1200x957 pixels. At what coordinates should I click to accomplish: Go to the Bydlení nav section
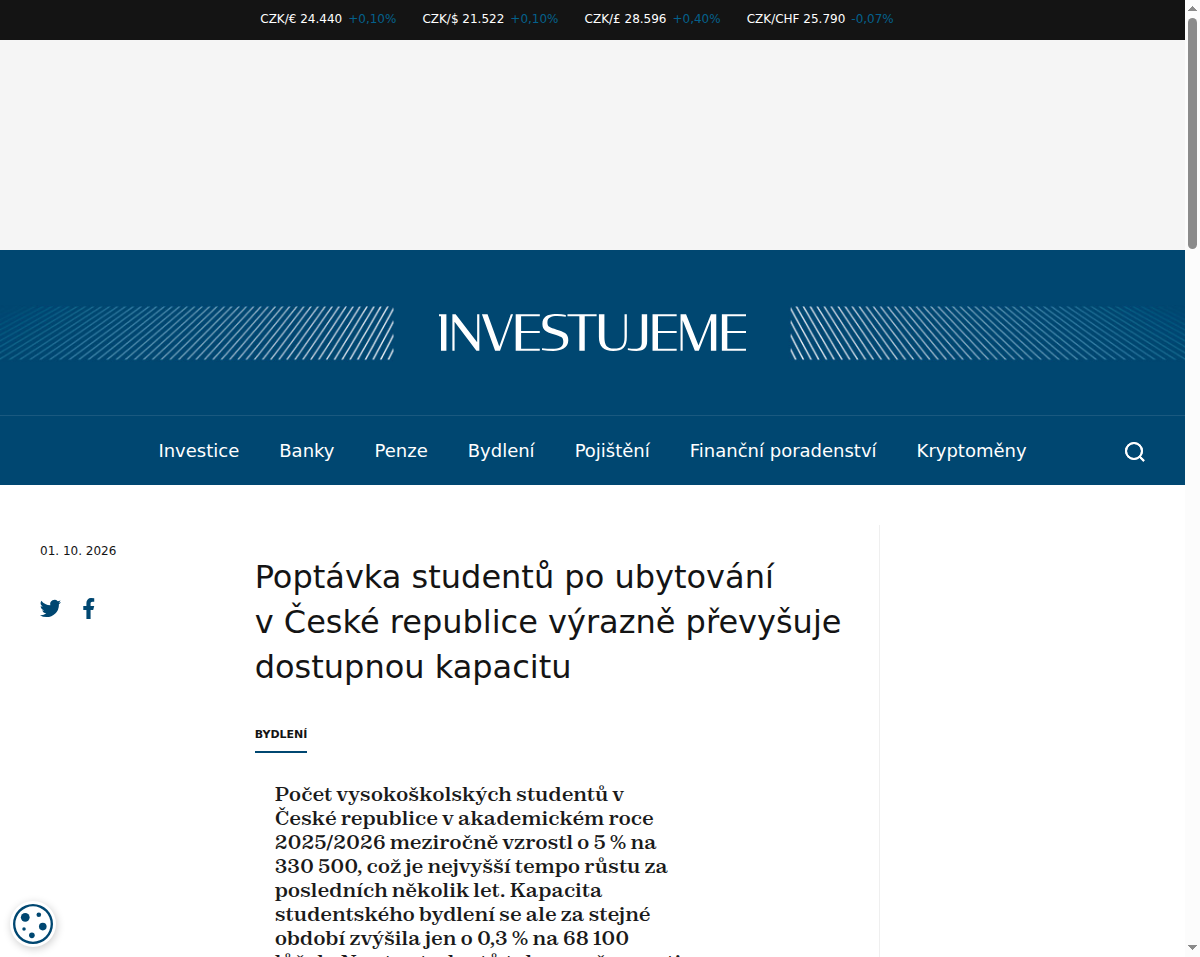[501, 451]
